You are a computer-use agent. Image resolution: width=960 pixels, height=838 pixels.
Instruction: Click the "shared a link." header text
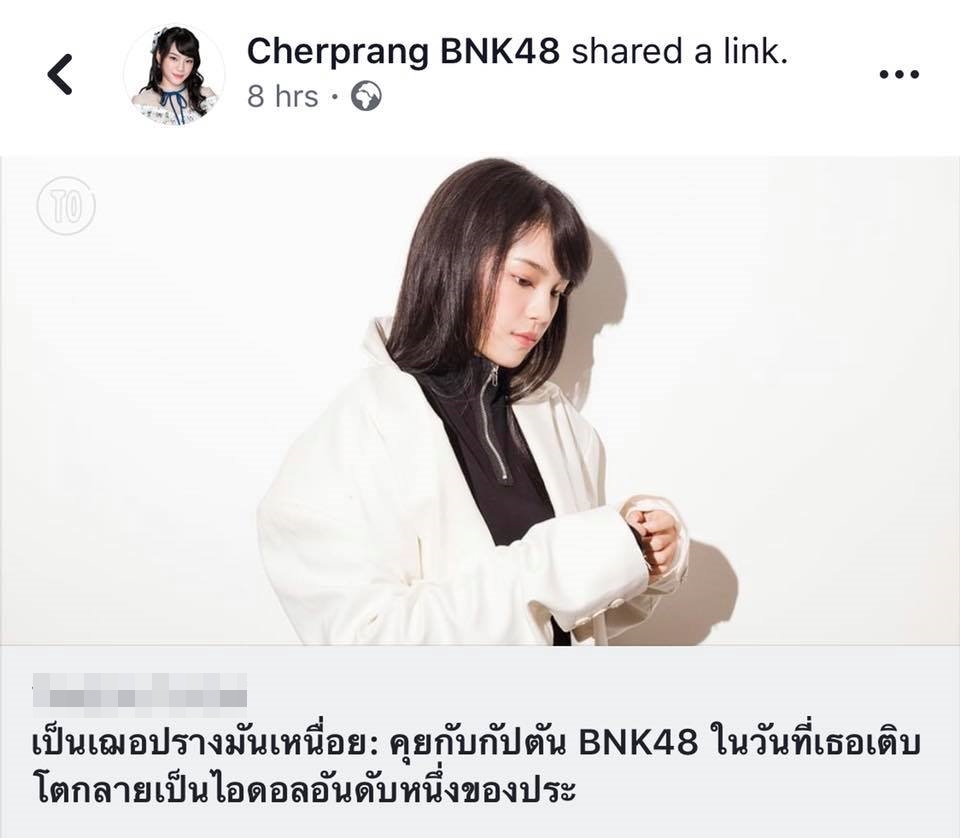[x=679, y=51]
